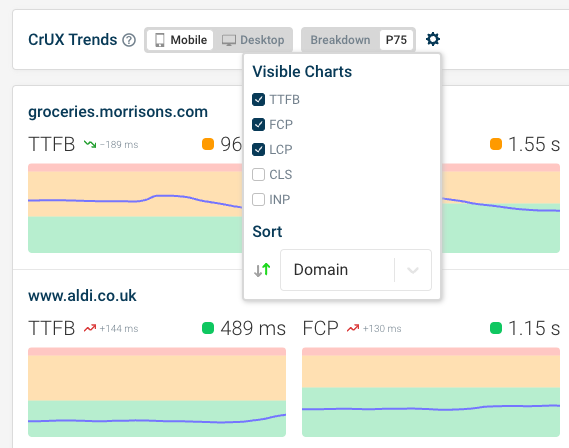This screenshot has height=448, width=569.
Task: Click the aldi FCP trend chart
Action: [x=431, y=392]
